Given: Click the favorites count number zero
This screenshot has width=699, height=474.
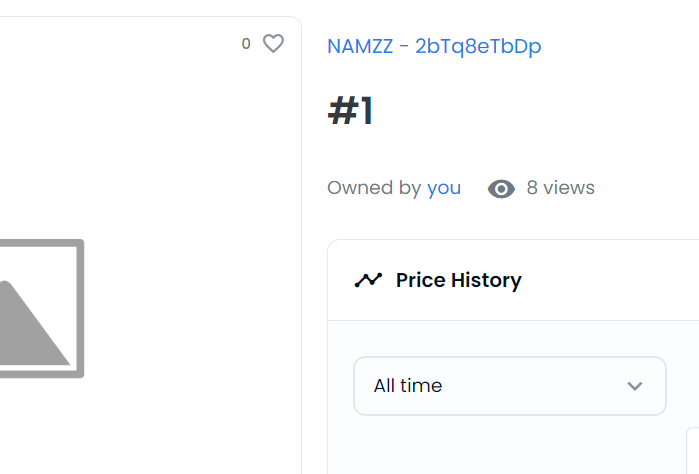Looking at the screenshot, I should click(246, 44).
